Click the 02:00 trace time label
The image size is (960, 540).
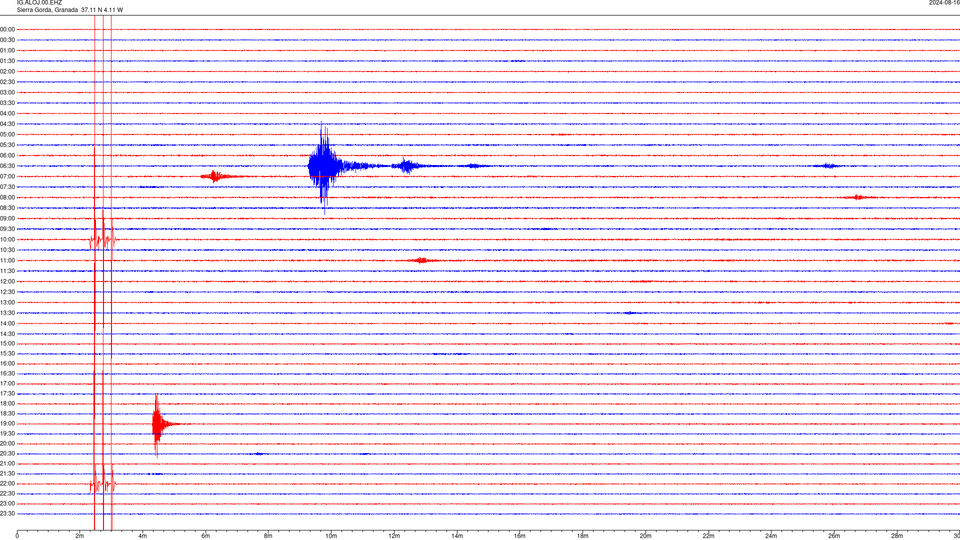pyautogui.click(x=7, y=72)
